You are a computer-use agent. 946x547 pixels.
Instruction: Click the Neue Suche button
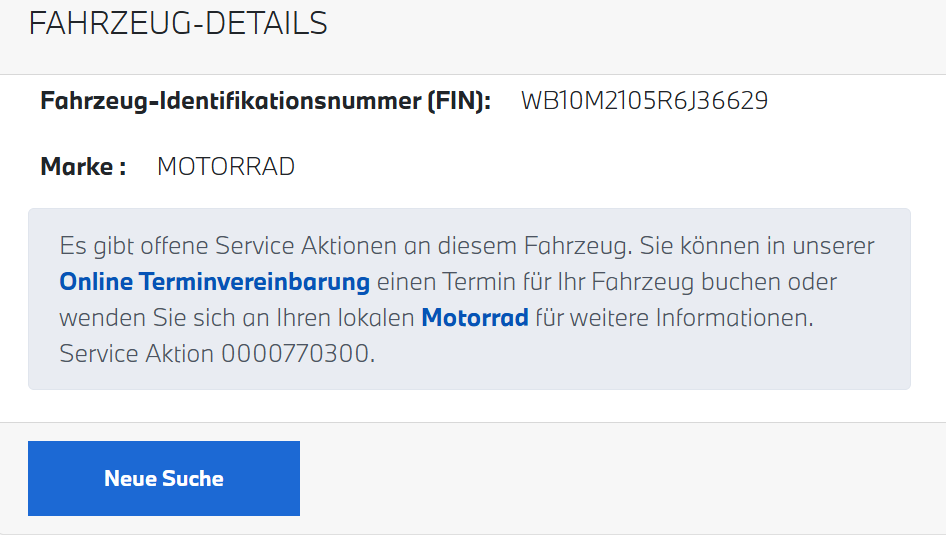164,478
